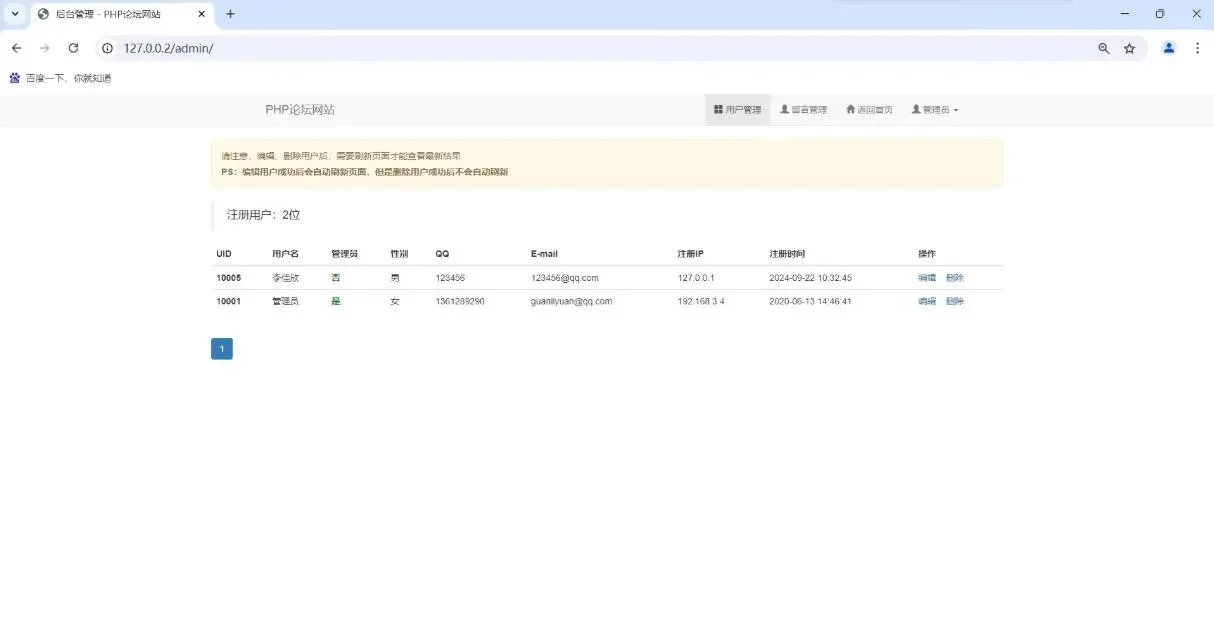Go to 返回首页 in the navbar
Viewport: 1214px width, 641px height.
point(869,110)
